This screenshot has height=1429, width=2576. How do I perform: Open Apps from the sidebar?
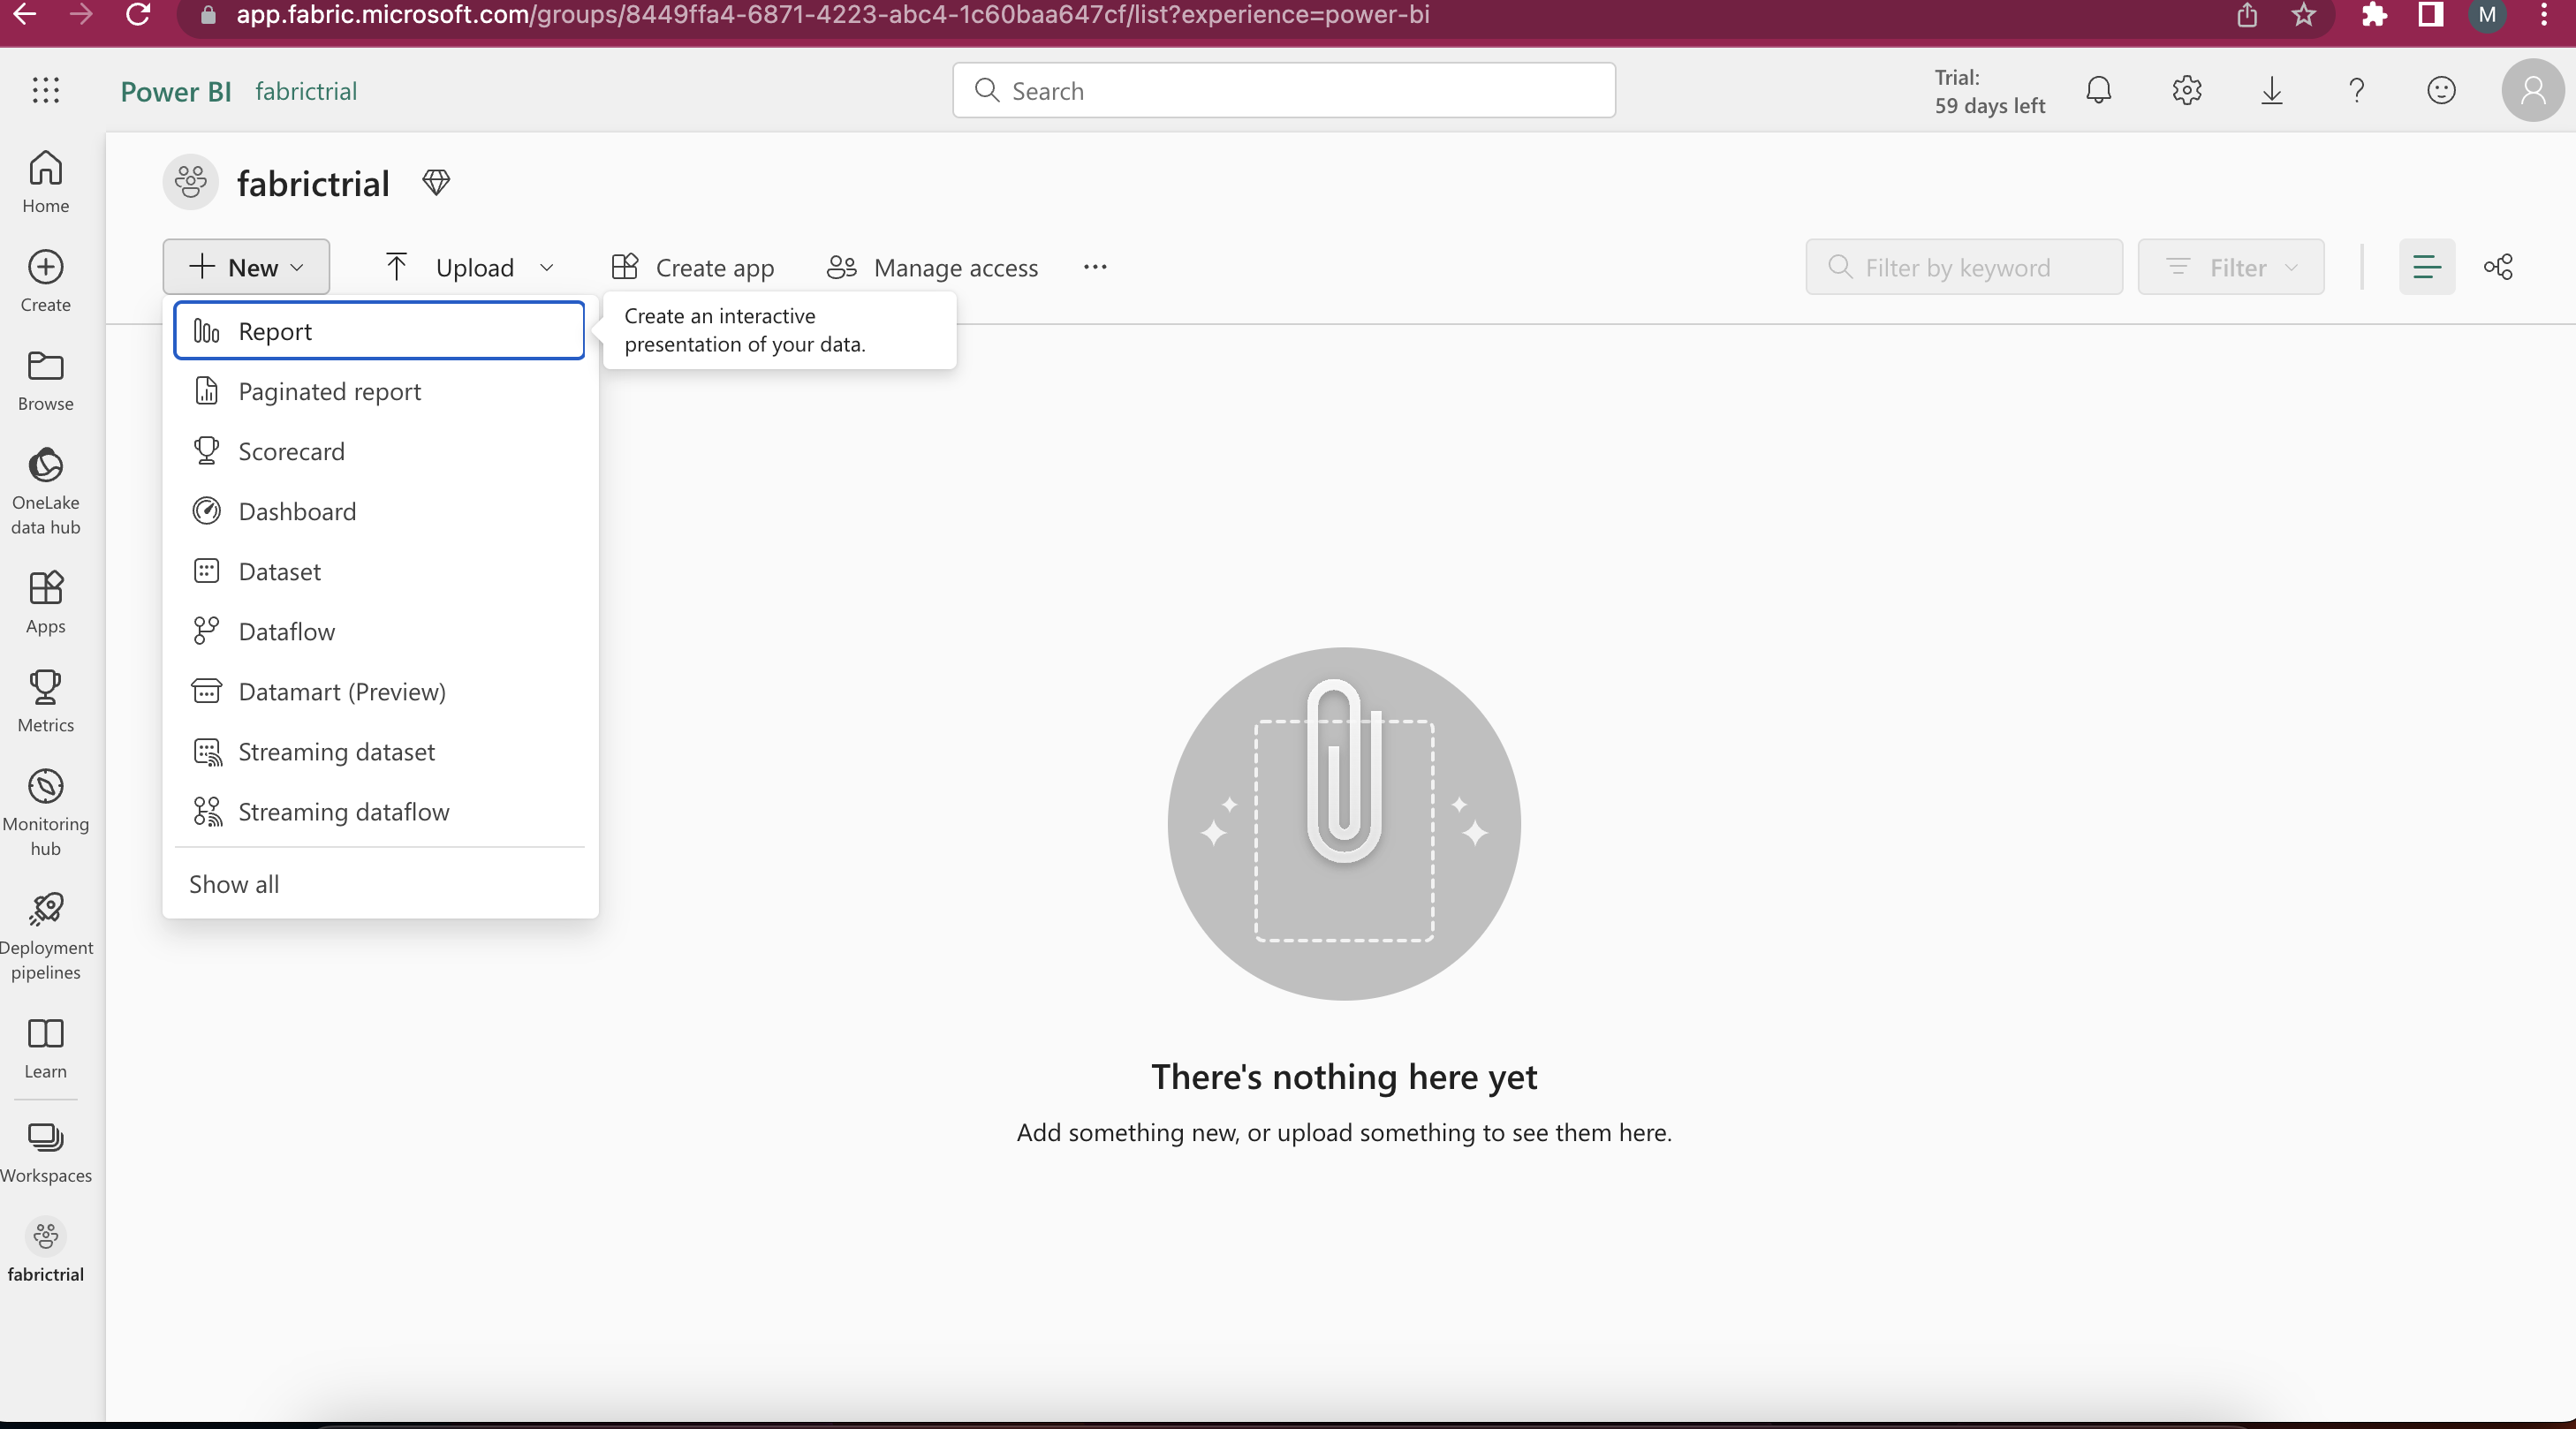click(x=46, y=603)
